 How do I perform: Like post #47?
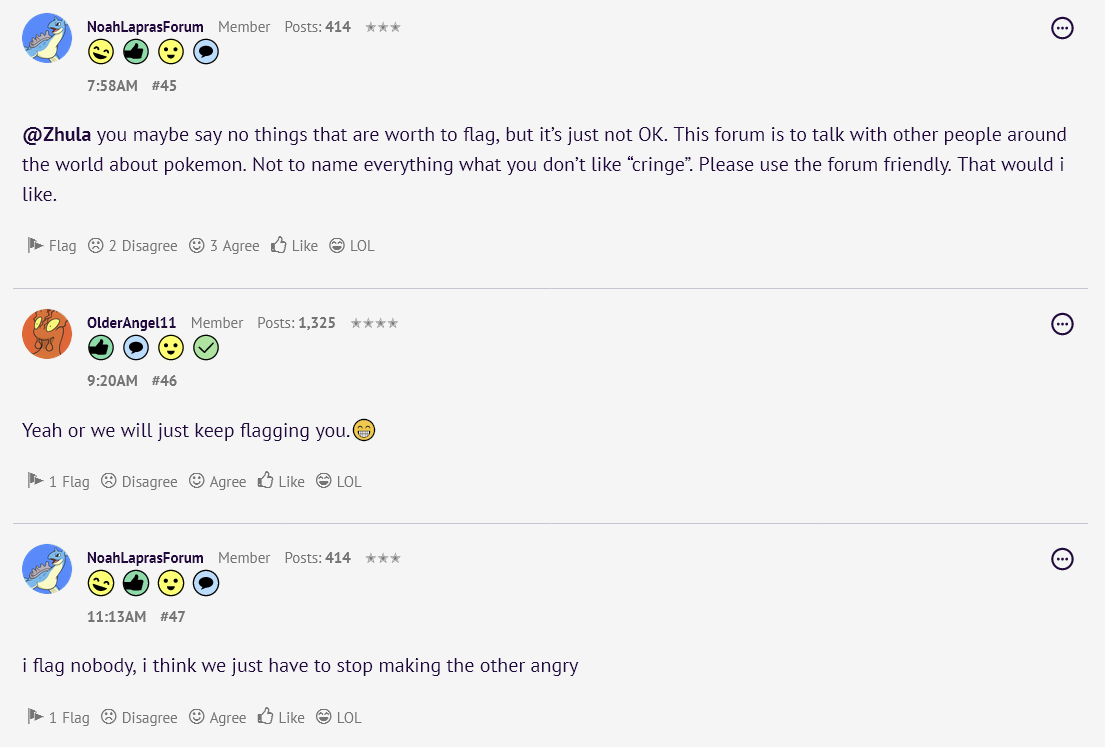(281, 717)
